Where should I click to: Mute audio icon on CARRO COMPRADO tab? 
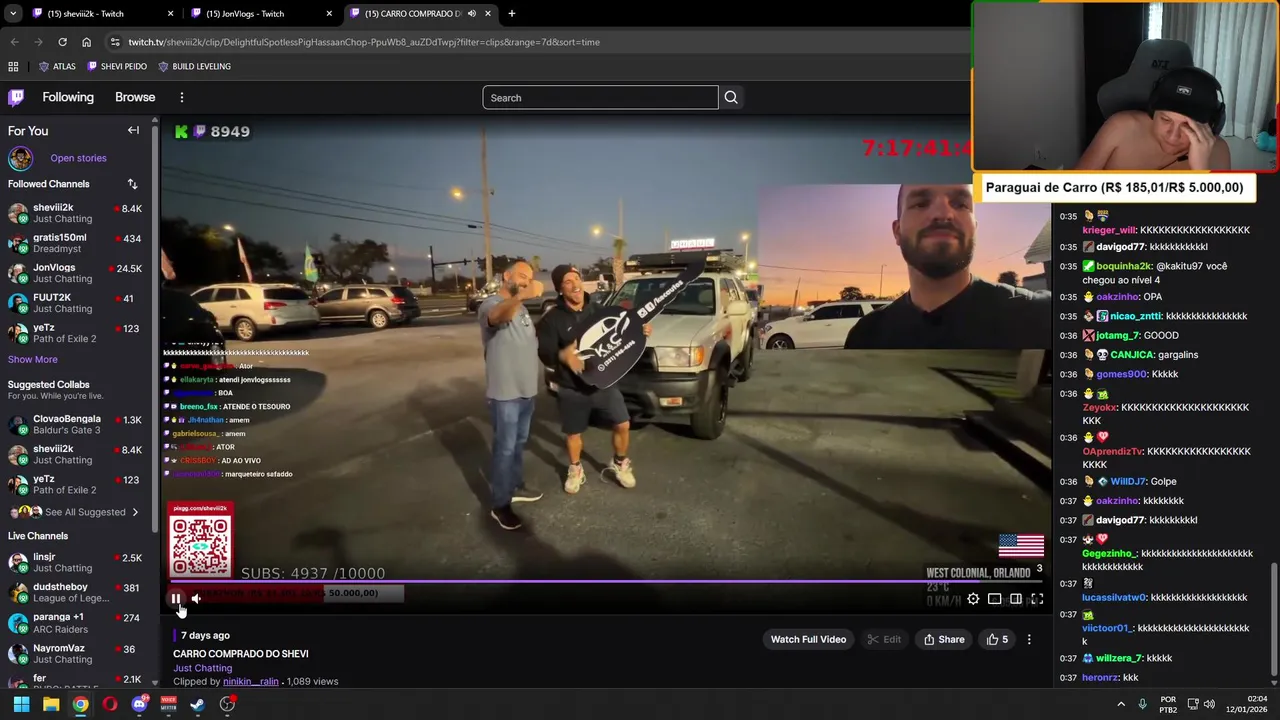click(x=471, y=14)
